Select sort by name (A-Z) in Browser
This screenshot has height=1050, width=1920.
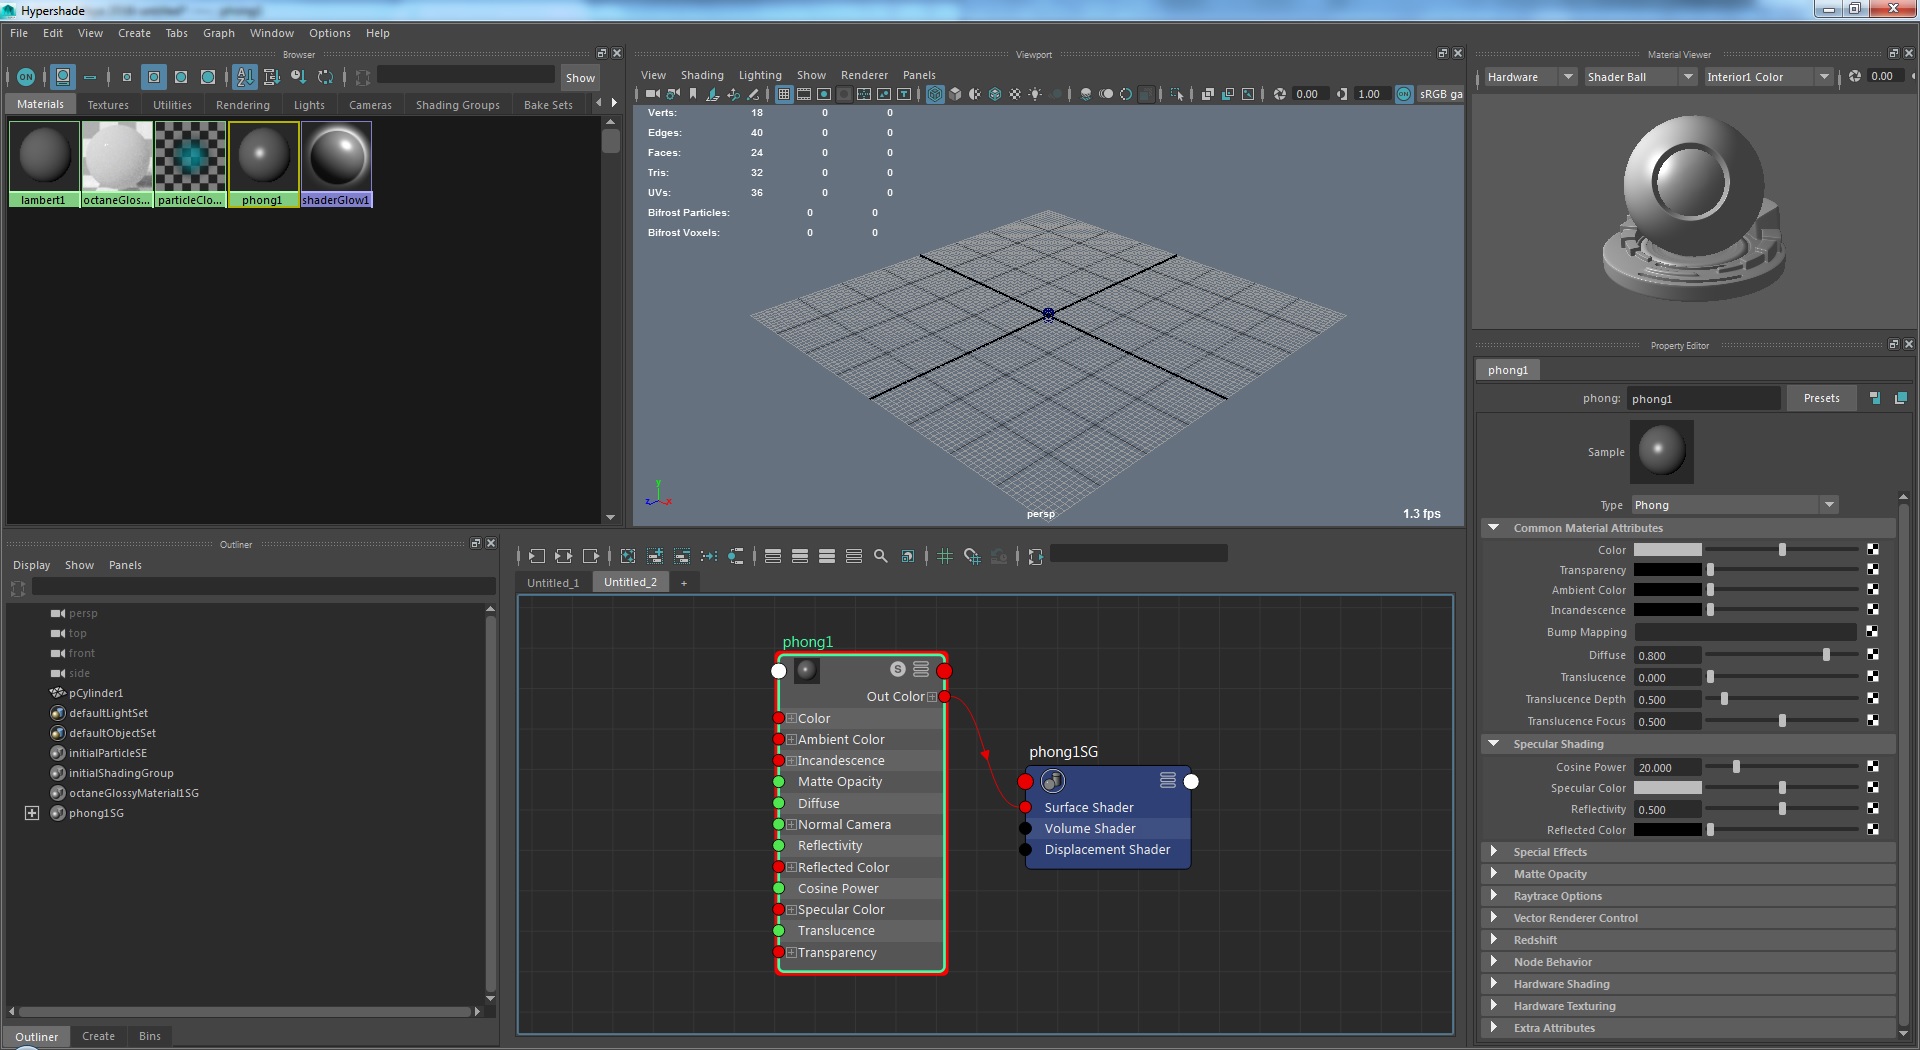(245, 77)
